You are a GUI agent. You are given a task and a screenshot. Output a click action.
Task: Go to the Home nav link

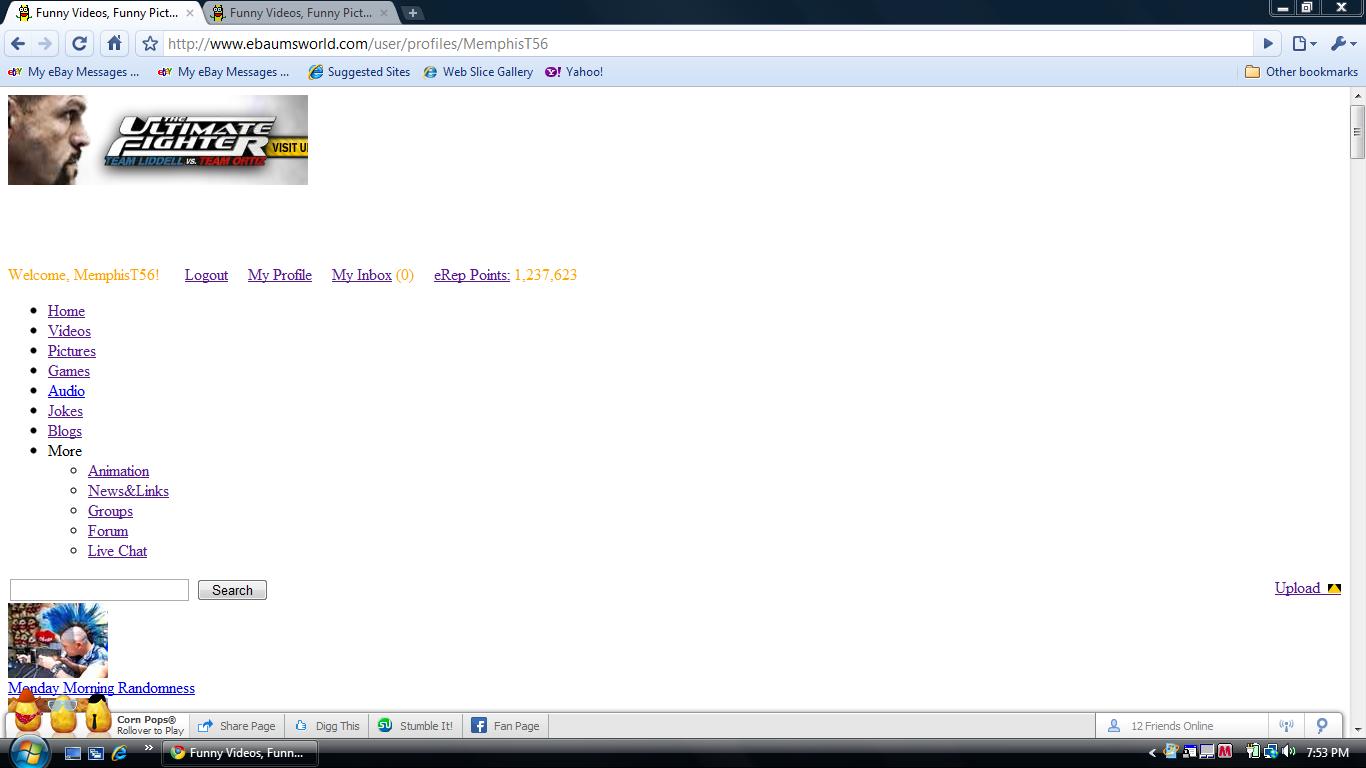[66, 311]
